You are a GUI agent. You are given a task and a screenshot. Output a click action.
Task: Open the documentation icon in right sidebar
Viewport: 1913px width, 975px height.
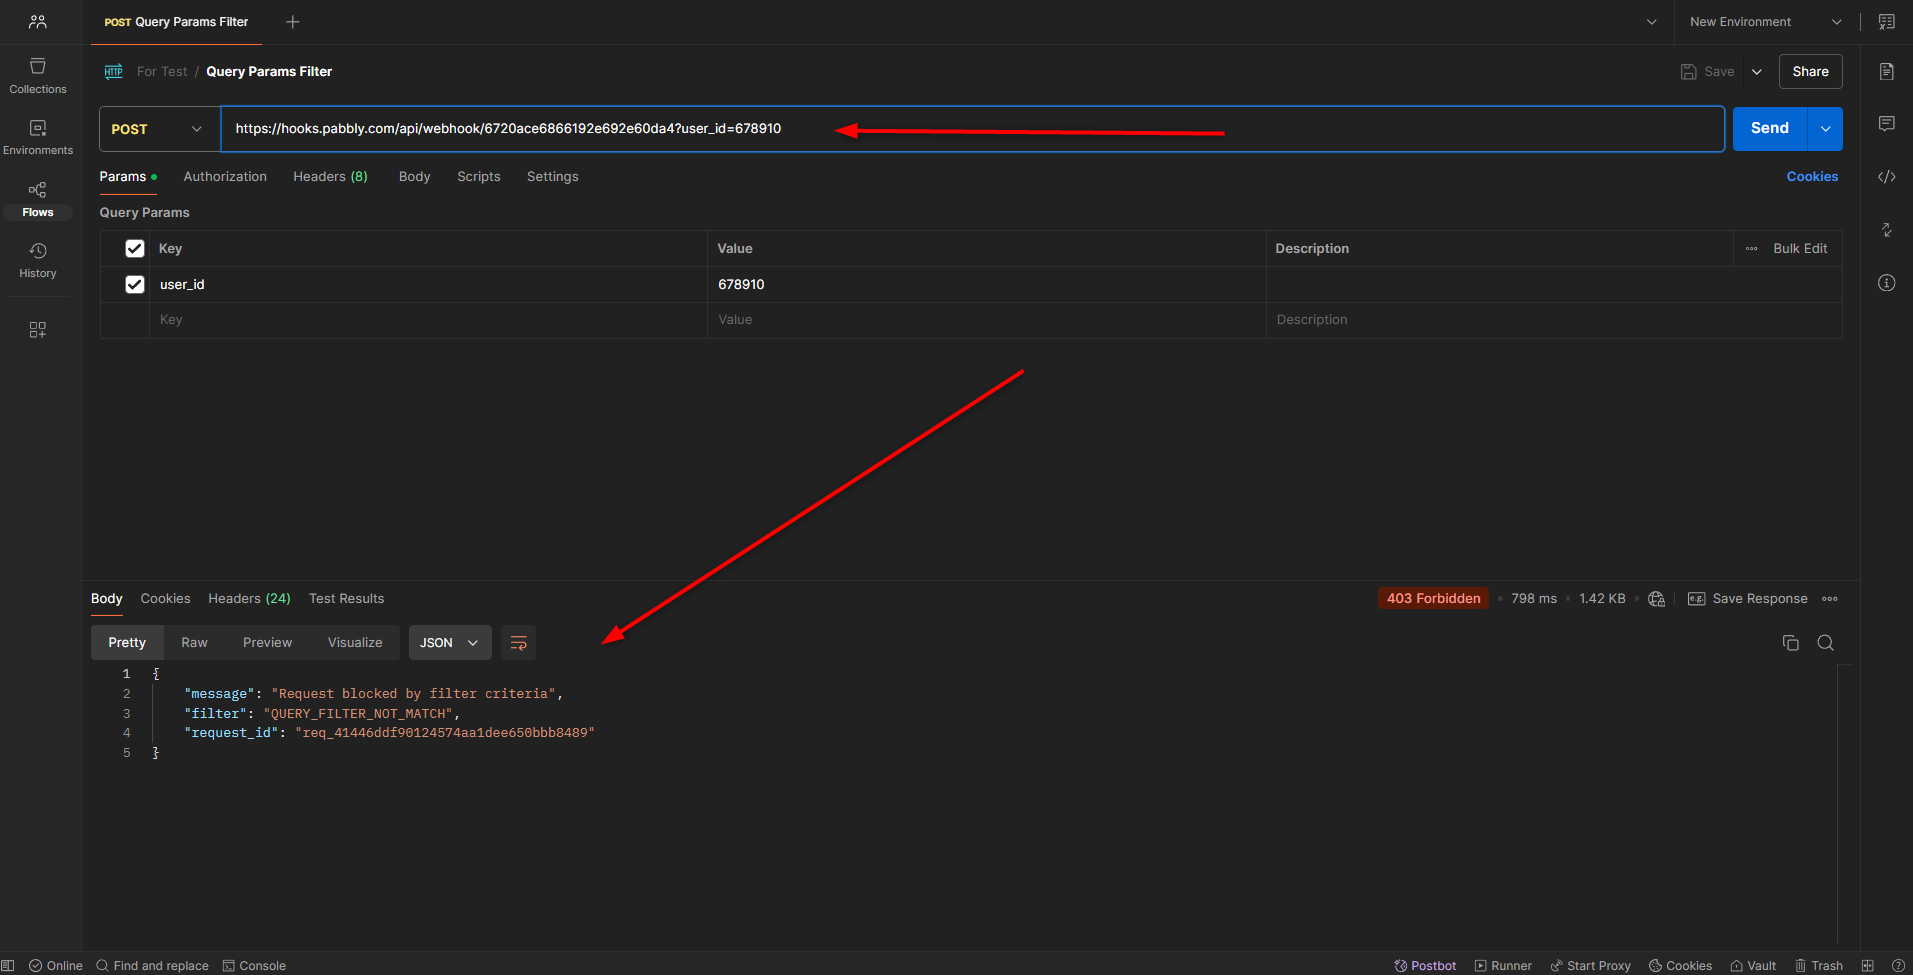[x=1886, y=71]
